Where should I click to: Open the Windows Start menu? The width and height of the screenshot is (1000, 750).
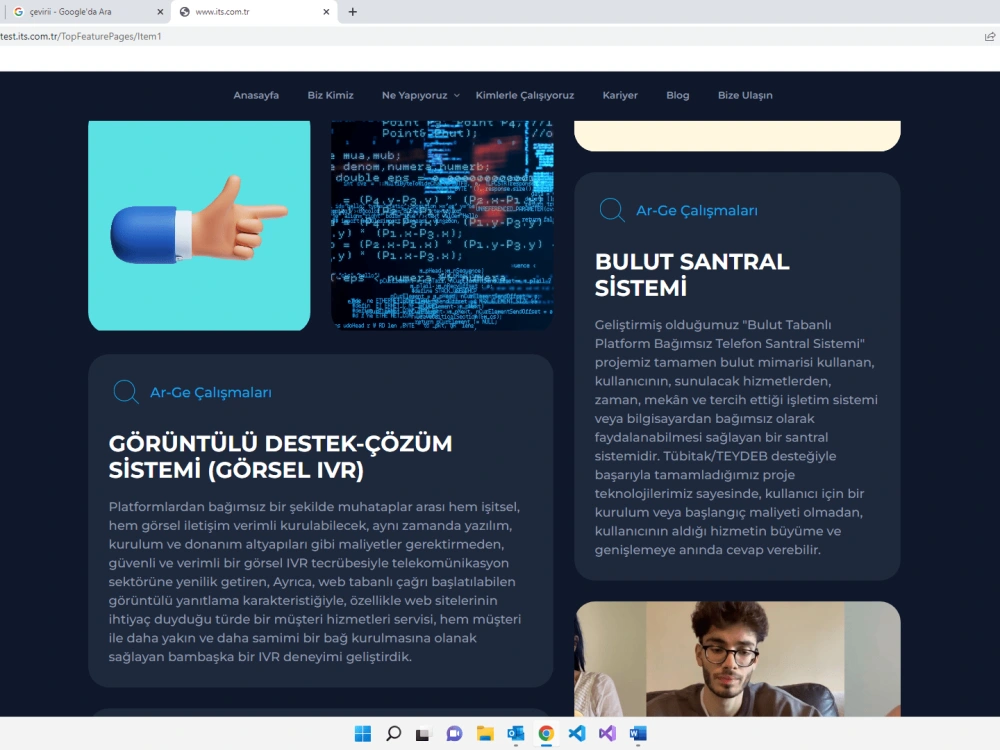click(363, 733)
